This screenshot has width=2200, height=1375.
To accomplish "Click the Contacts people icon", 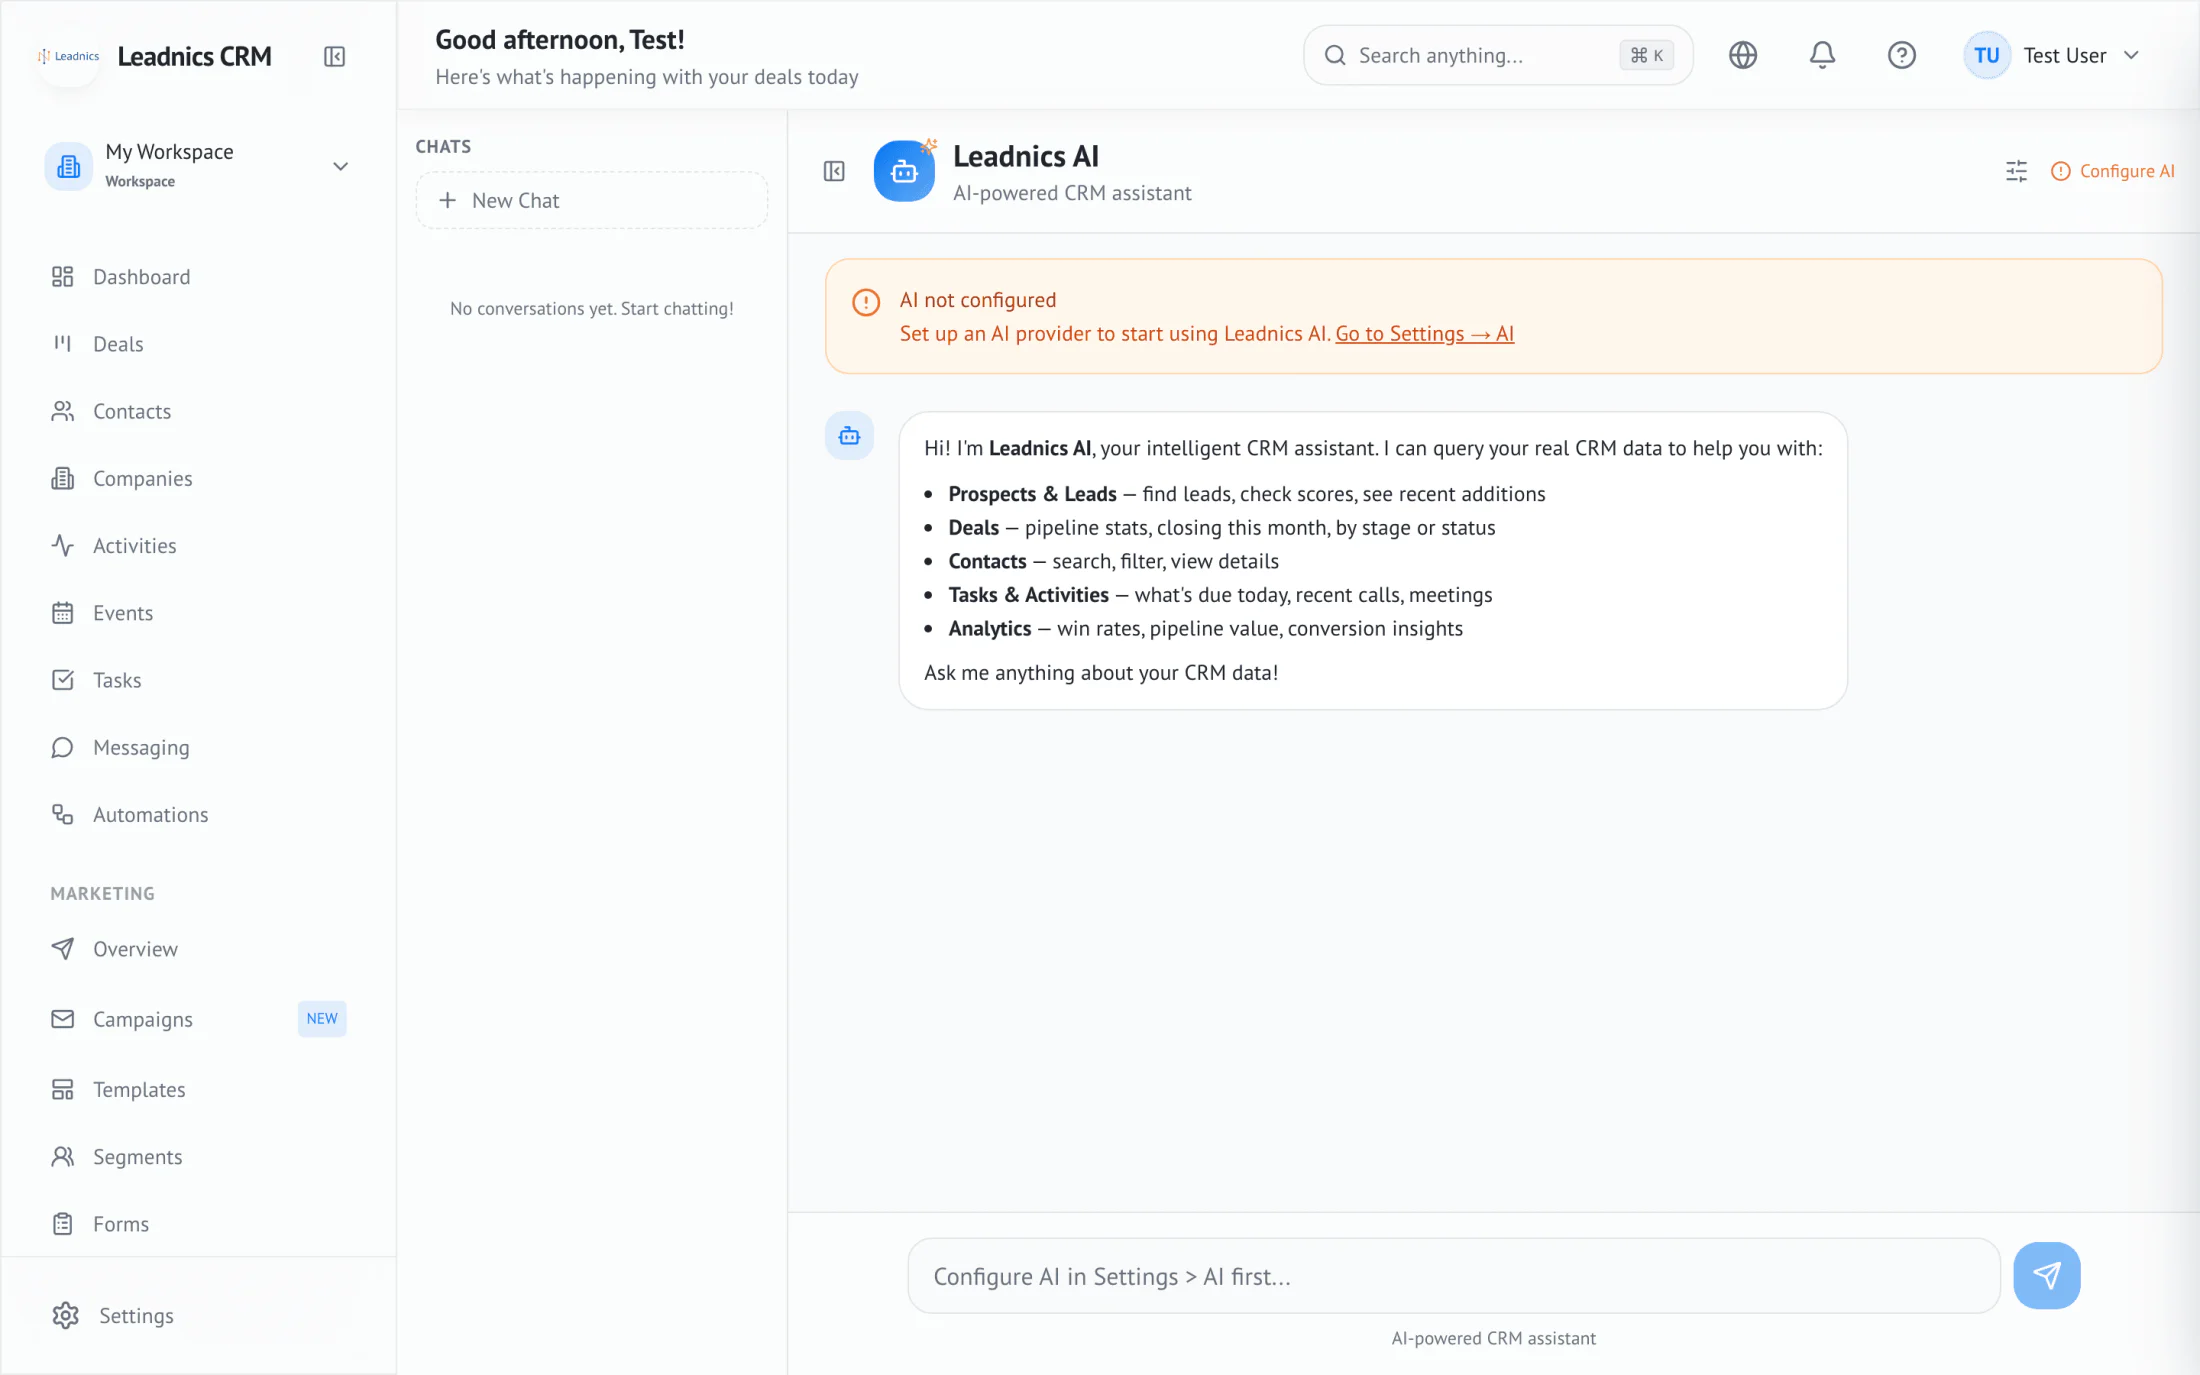I will (62, 411).
